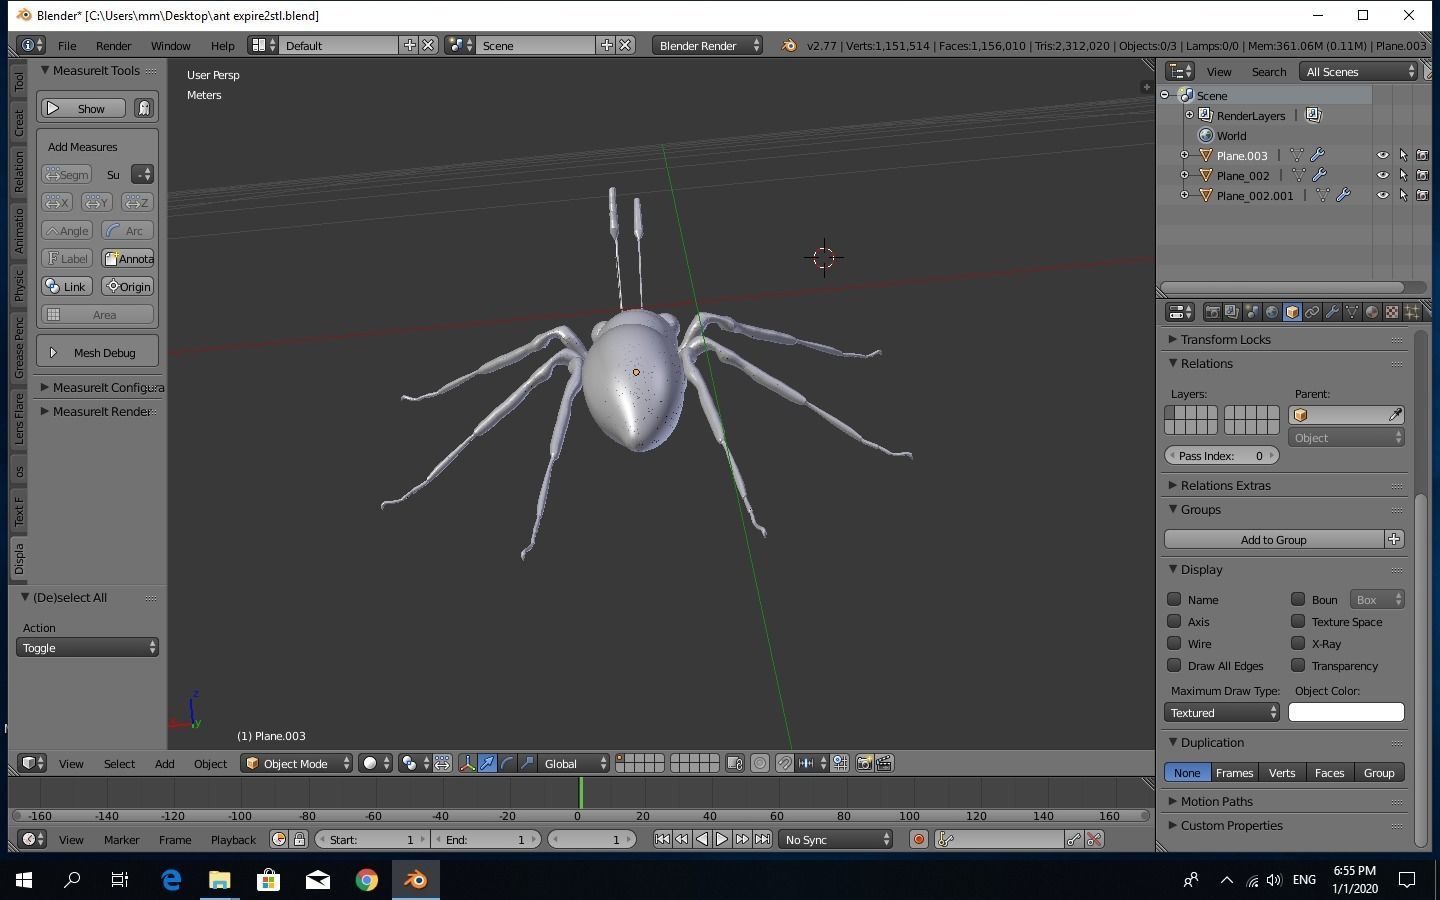The height and width of the screenshot is (900, 1440).
Task: Open the Particles properties tab
Action: point(1412,312)
